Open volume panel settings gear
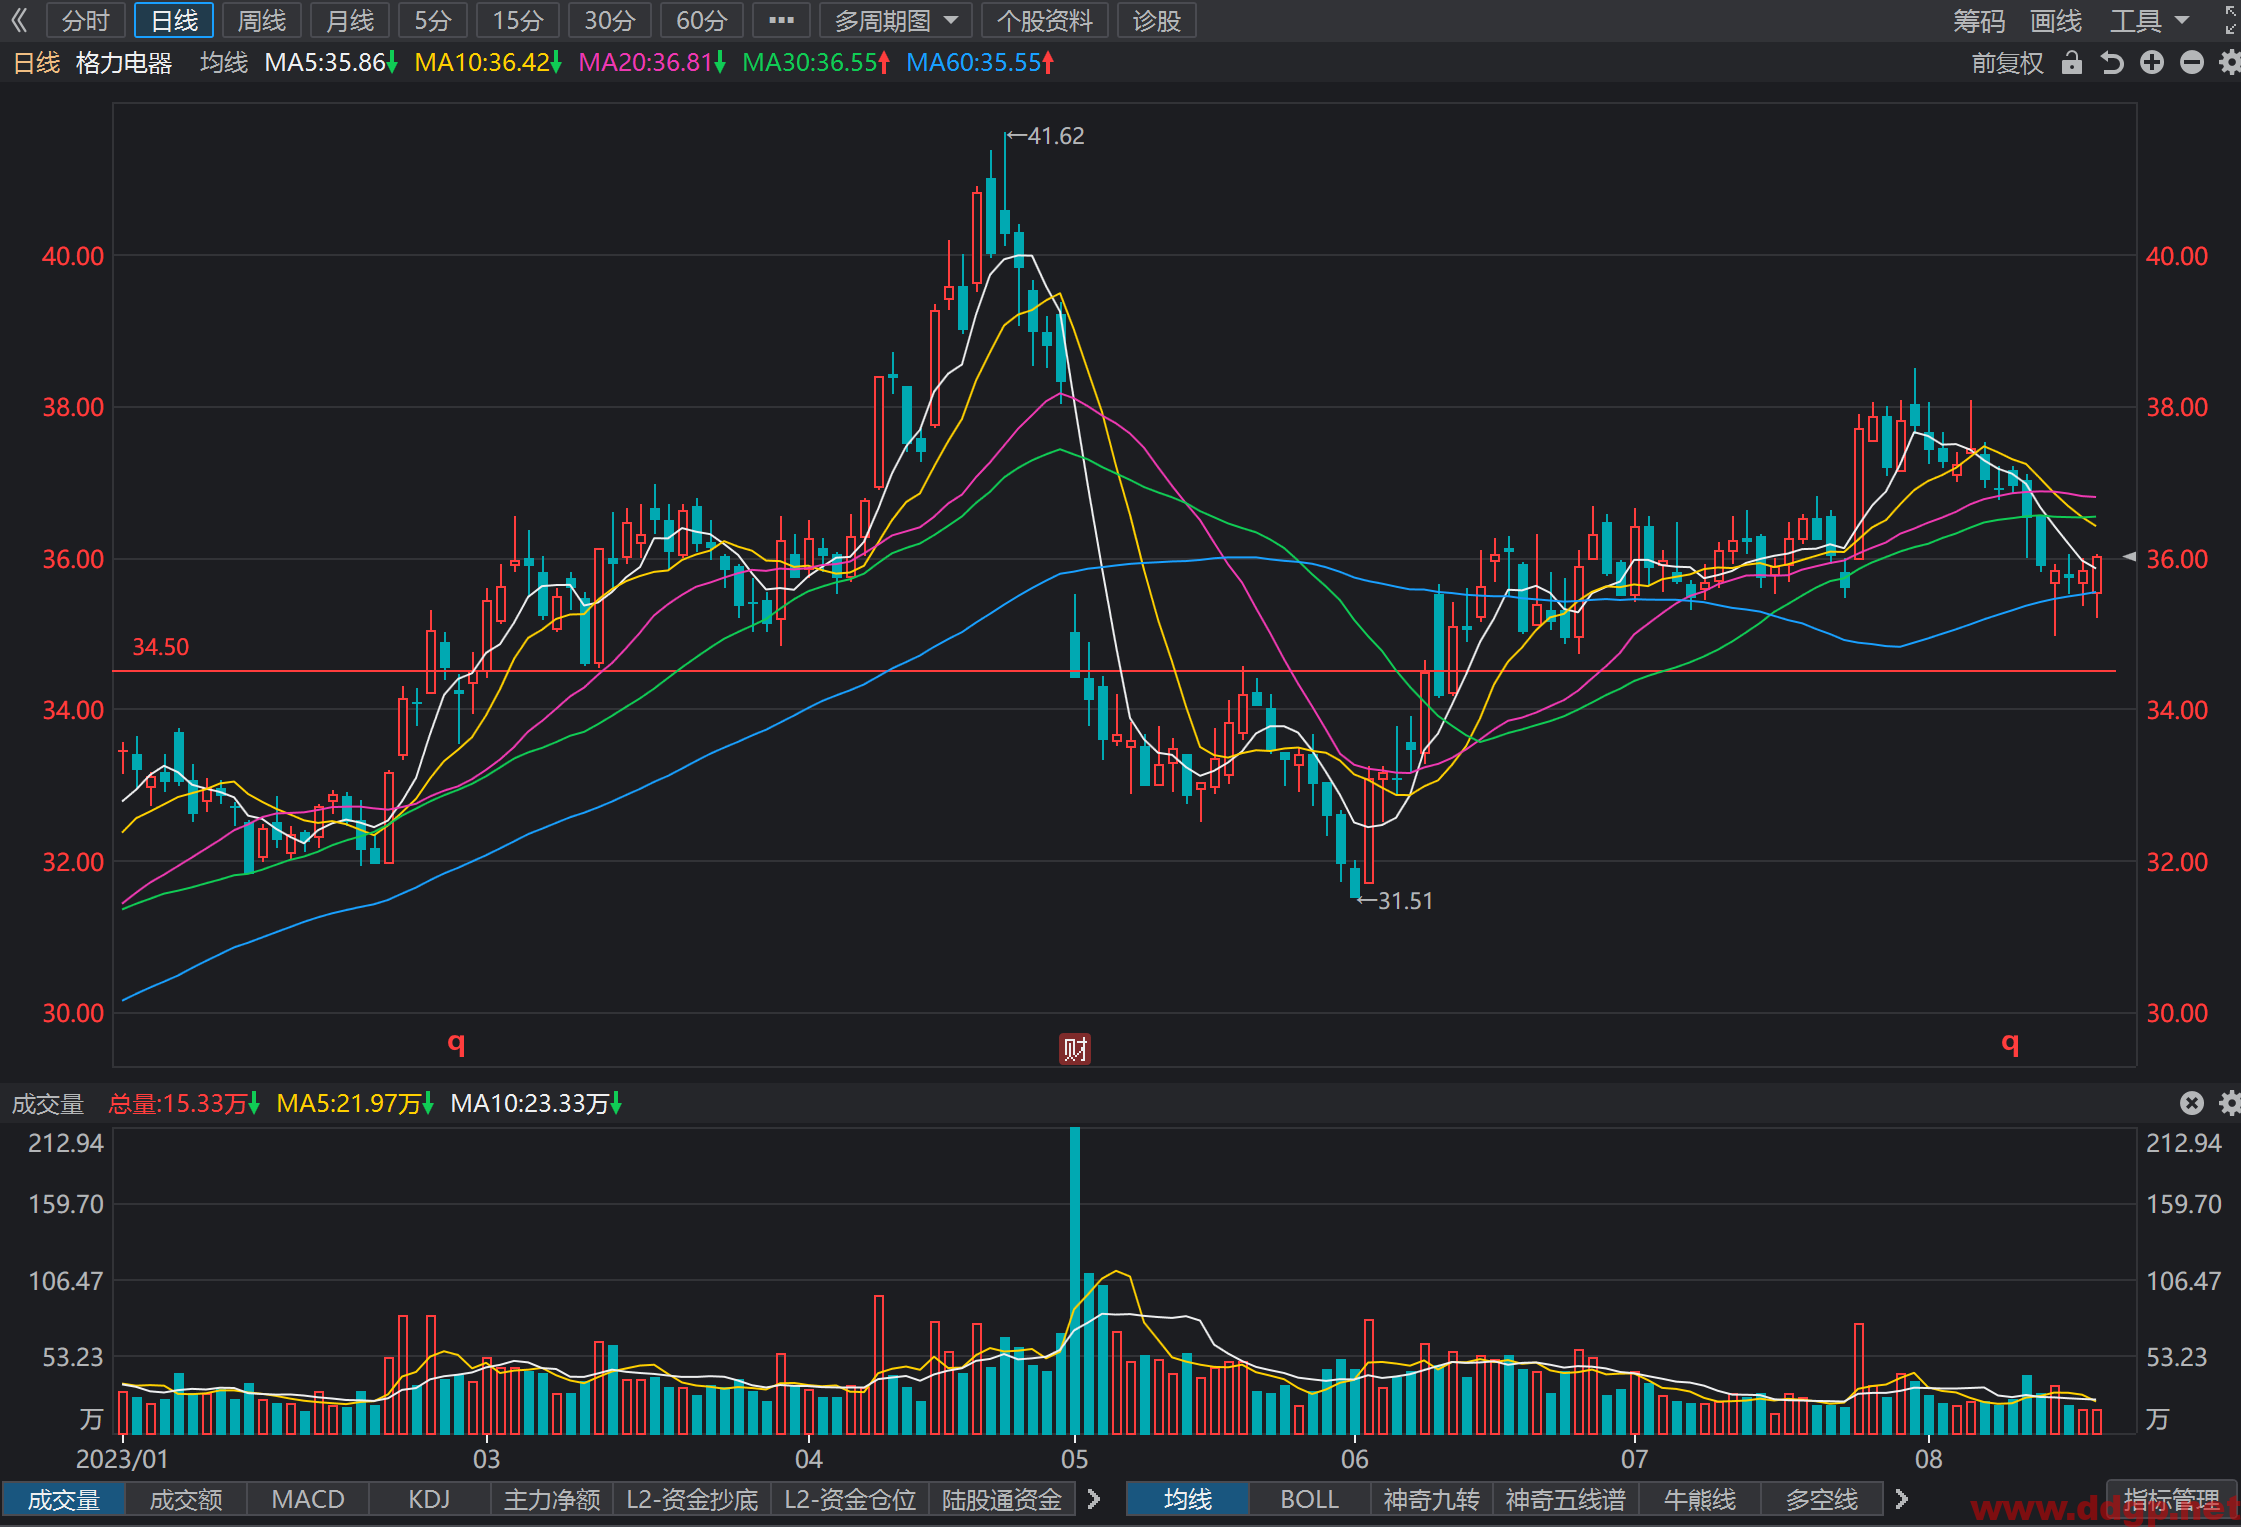2241x1527 pixels. point(2230,1103)
